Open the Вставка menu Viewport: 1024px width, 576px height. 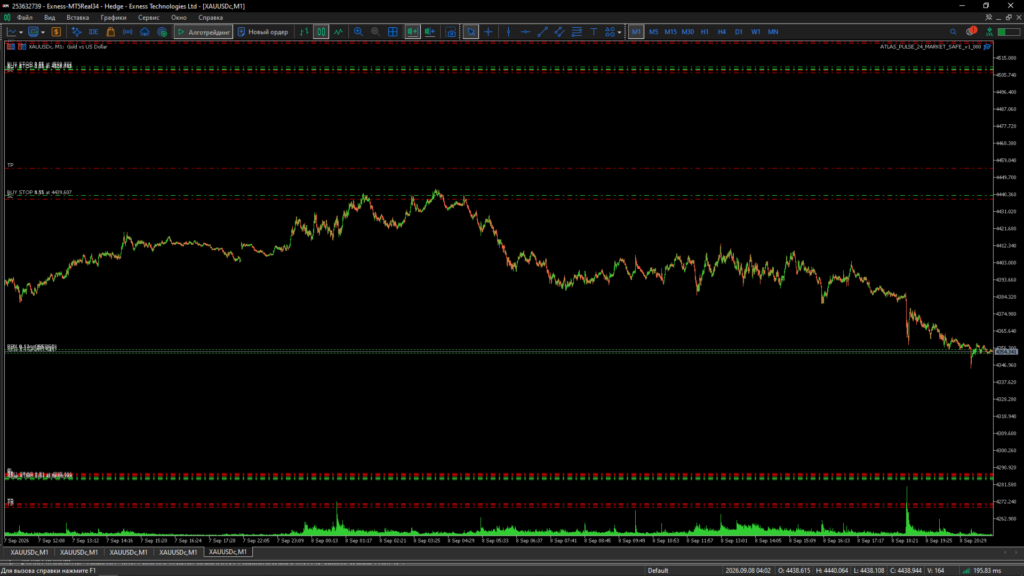(x=78, y=18)
